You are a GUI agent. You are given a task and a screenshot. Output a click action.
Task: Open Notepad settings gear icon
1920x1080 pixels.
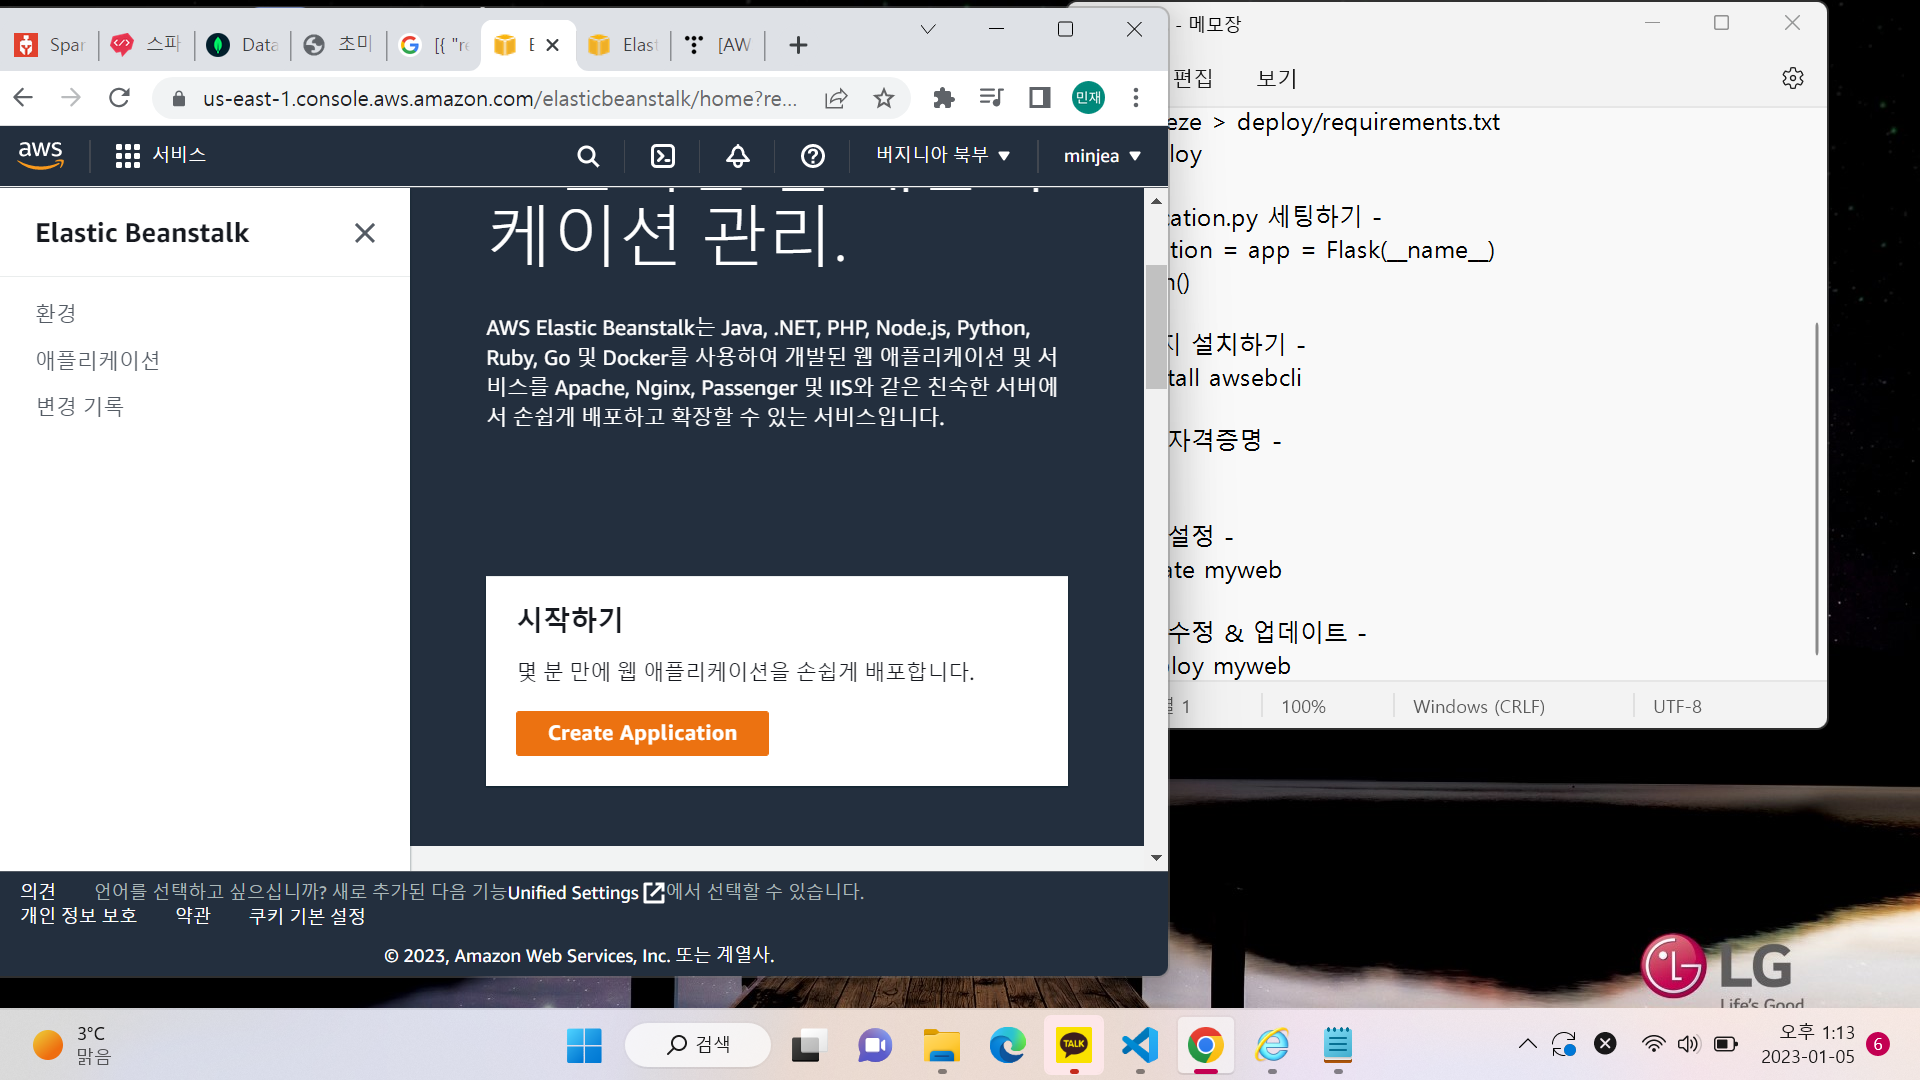click(x=1793, y=78)
